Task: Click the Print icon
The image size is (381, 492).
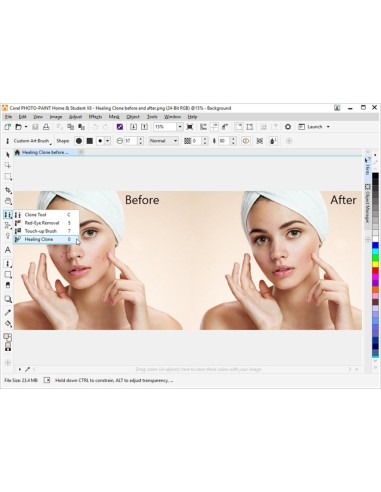Action: tap(46, 127)
